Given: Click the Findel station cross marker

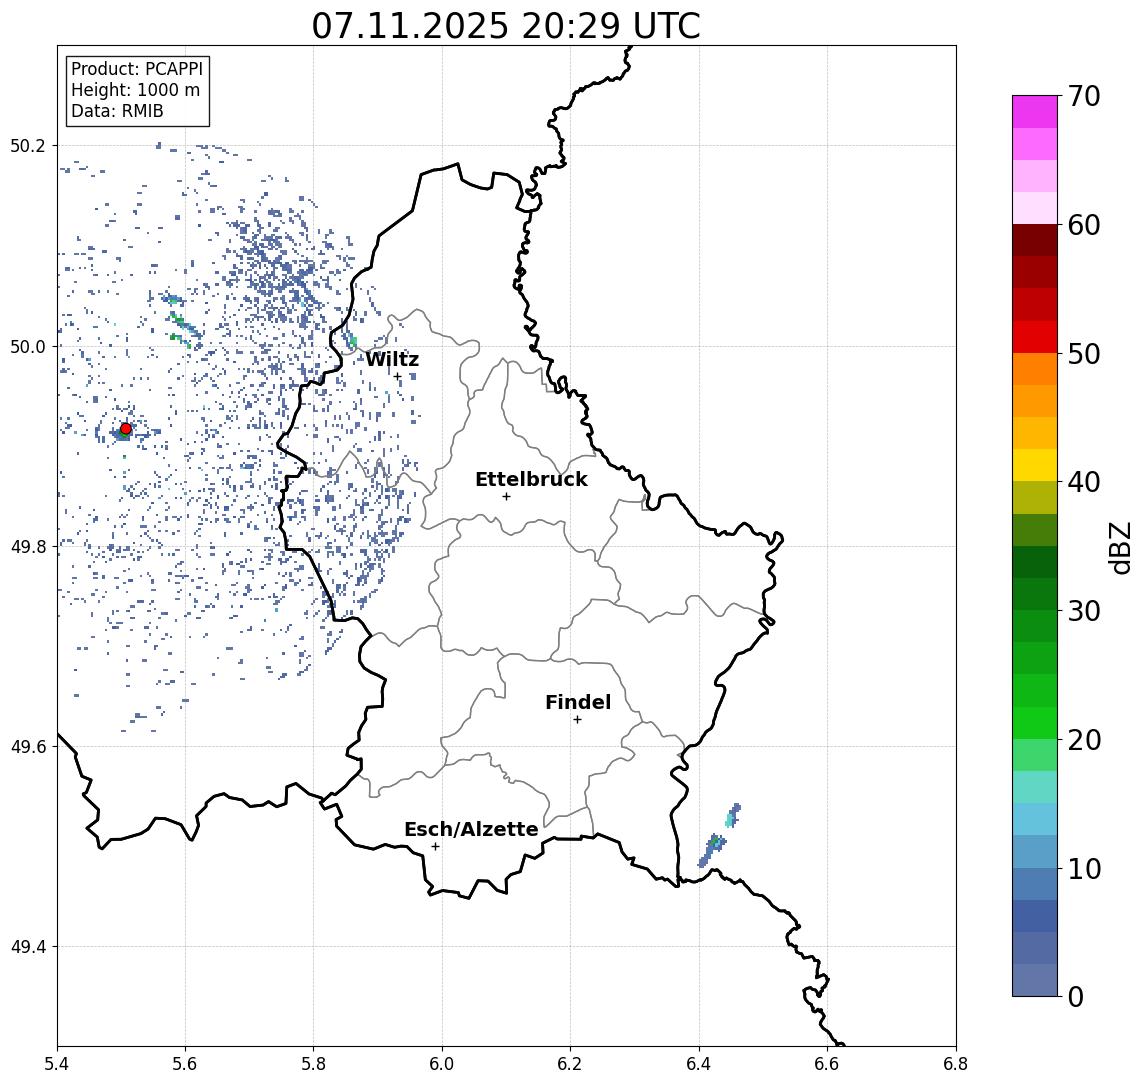Looking at the screenshot, I should point(577,720).
